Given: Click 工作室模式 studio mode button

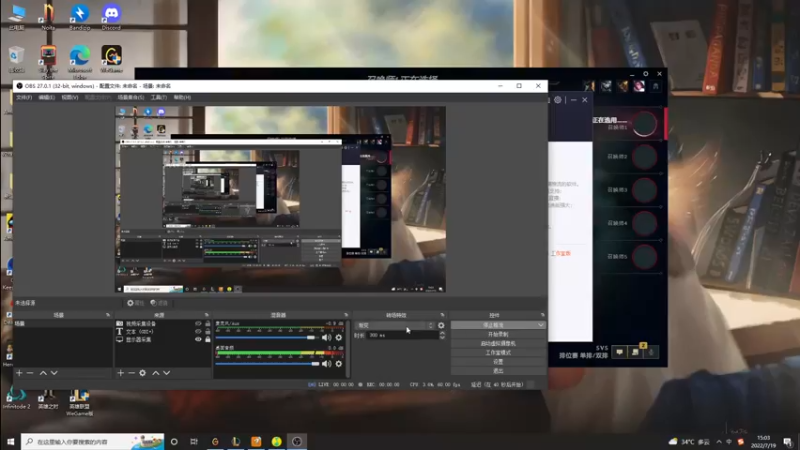Looking at the screenshot, I should [498, 353].
